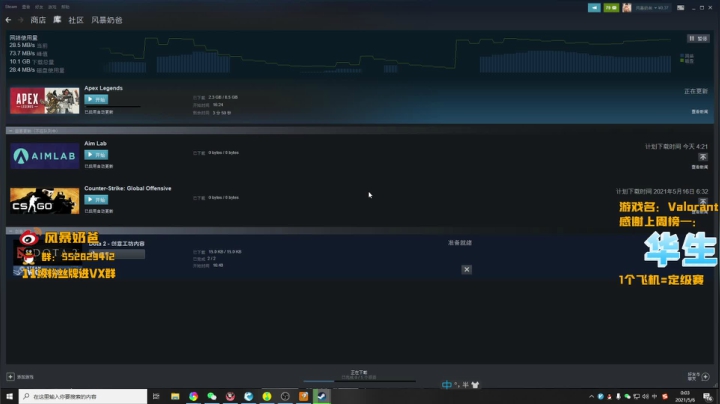Show hidden system tray icons
The width and height of the screenshot is (720, 404).
pos(591,396)
